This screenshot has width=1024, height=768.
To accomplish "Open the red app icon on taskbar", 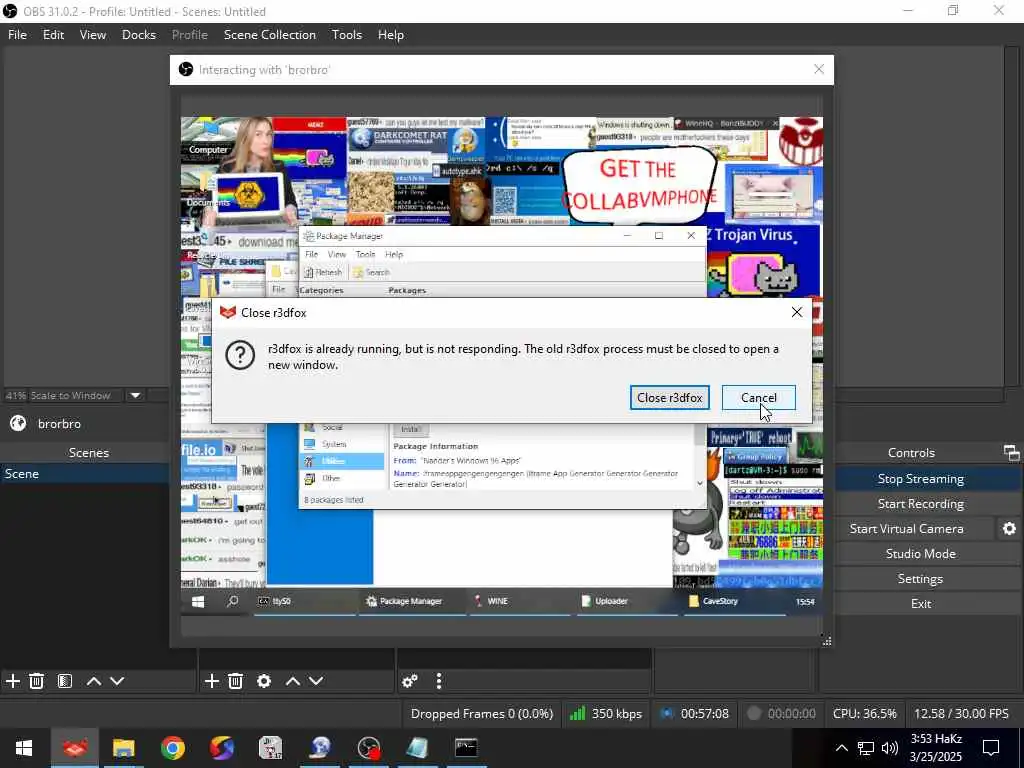I will 74,748.
